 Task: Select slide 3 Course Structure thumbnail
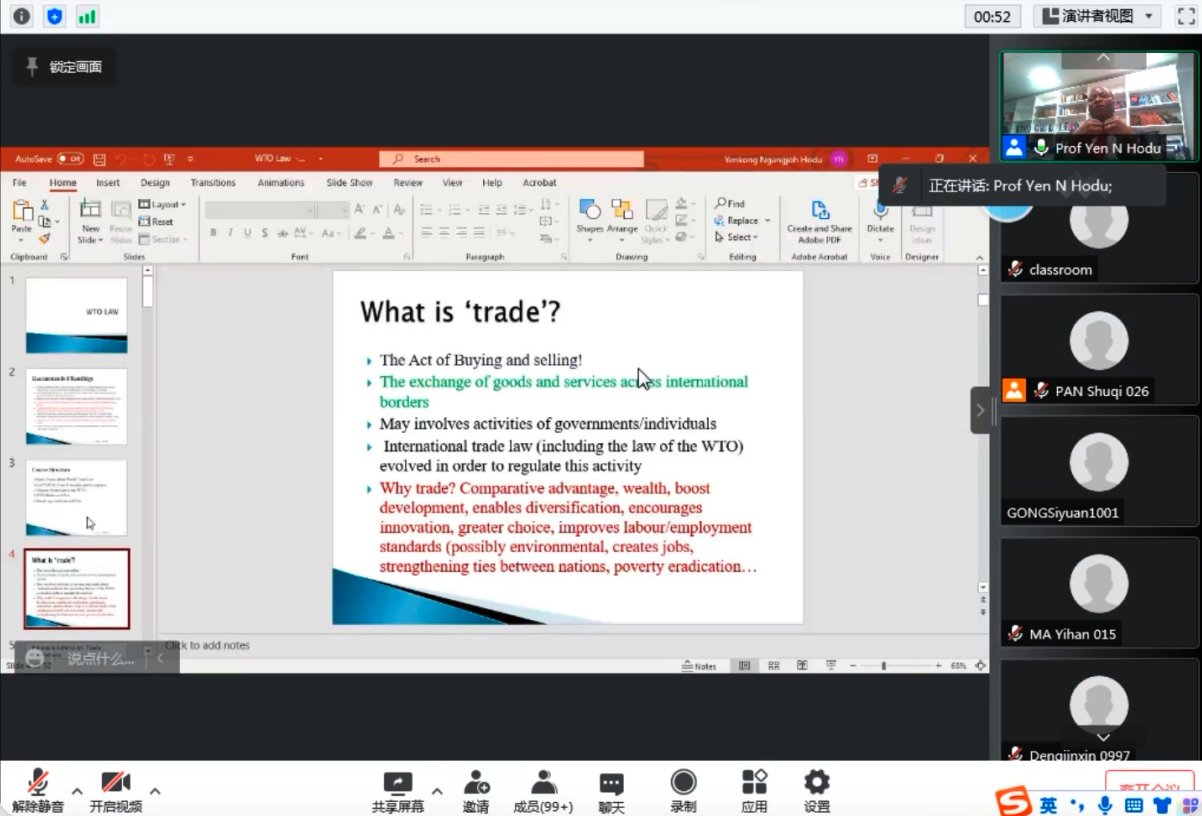(76, 497)
